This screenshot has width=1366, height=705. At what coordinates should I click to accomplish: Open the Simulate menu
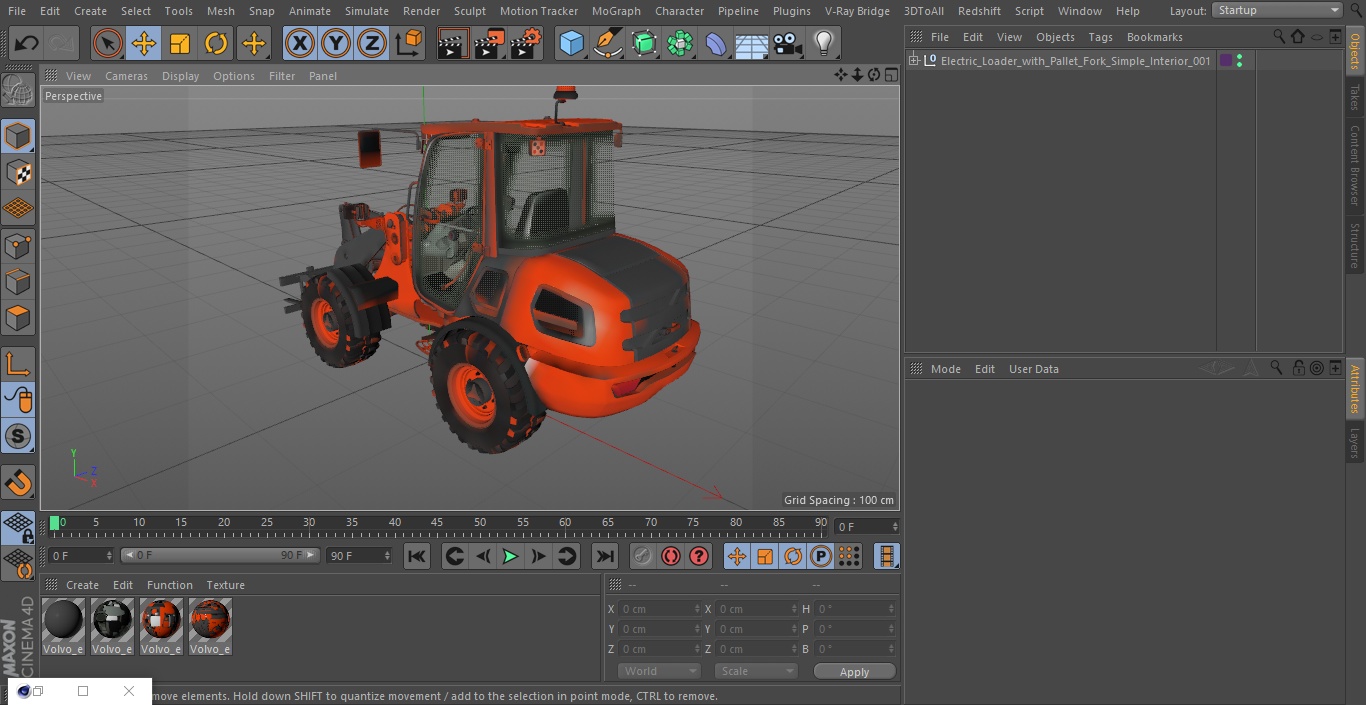click(x=367, y=11)
